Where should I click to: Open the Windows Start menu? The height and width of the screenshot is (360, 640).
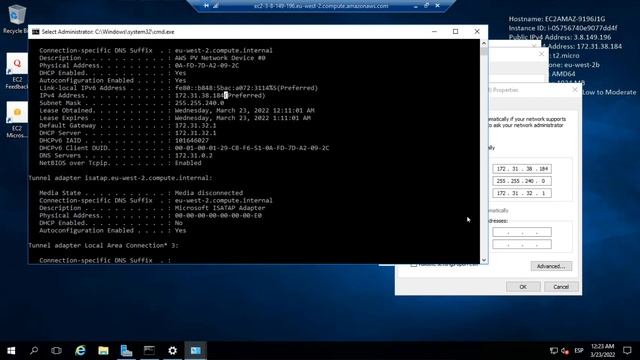point(11,350)
